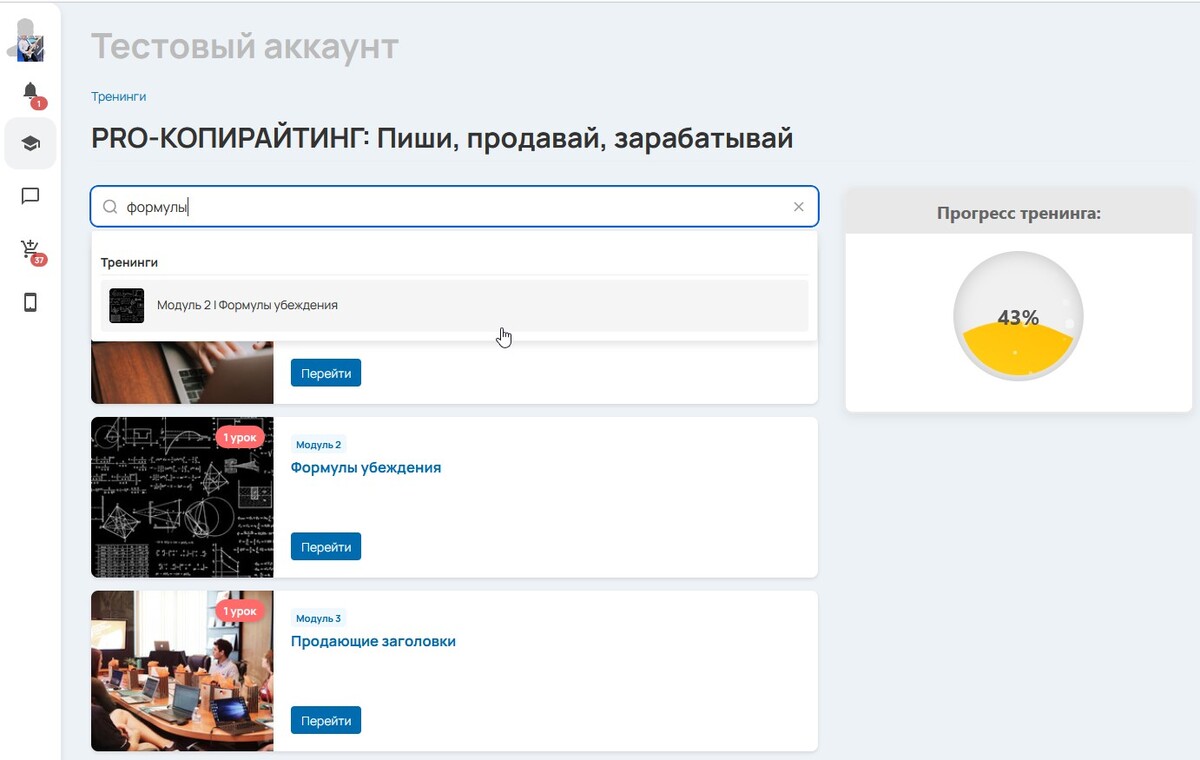Clear the search field with X icon
1200x760 pixels.
coord(798,207)
